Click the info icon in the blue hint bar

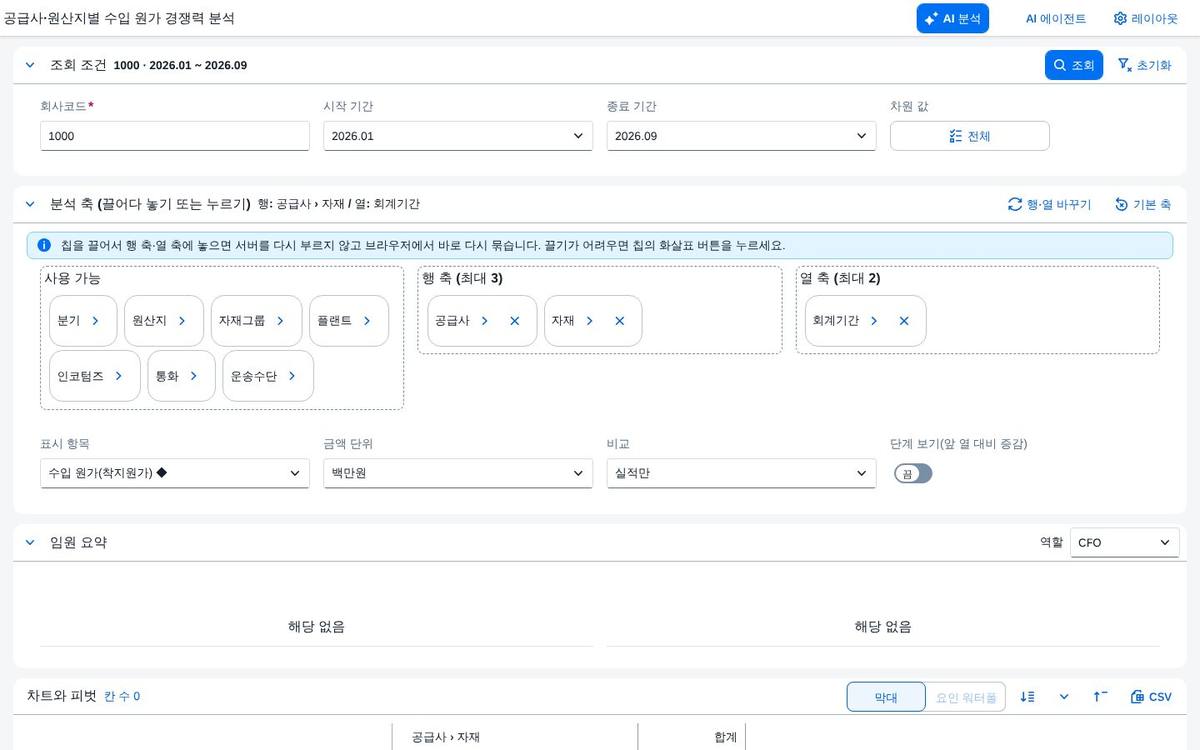[44, 245]
